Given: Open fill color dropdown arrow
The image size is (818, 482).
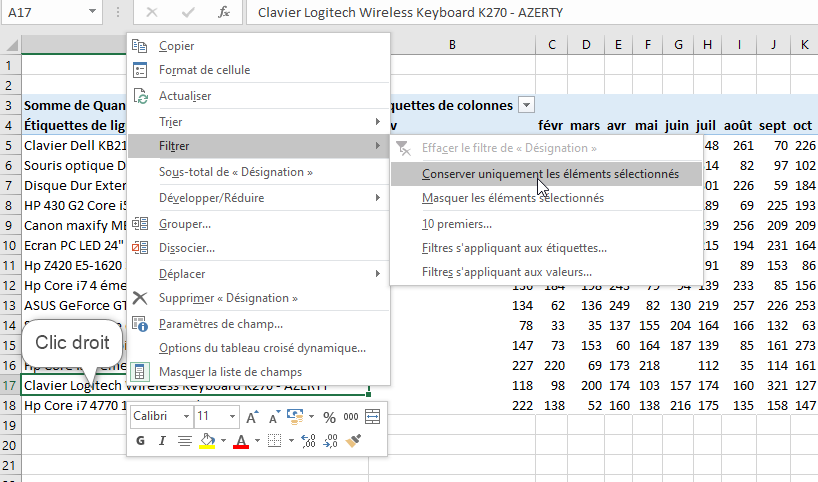Looking at the screenshot, I should coord(223,441).
